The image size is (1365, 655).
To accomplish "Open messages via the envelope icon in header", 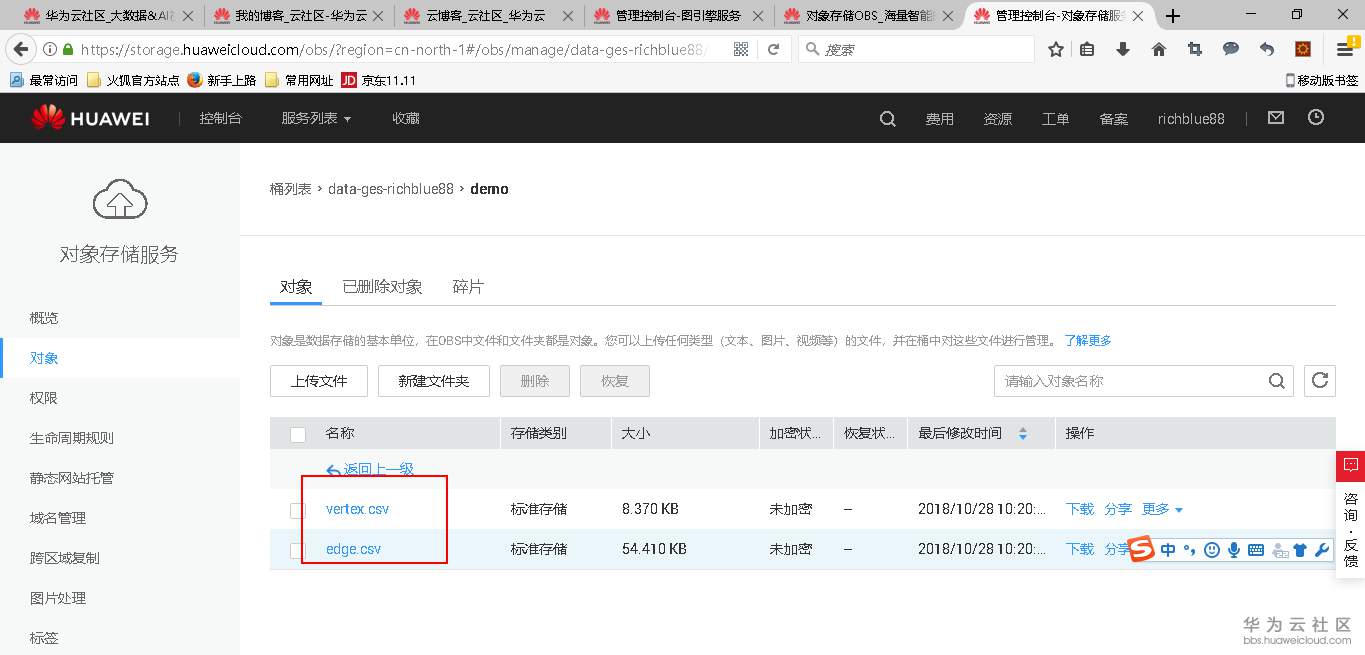I will pyautogui.click(x=1275, y=117).
